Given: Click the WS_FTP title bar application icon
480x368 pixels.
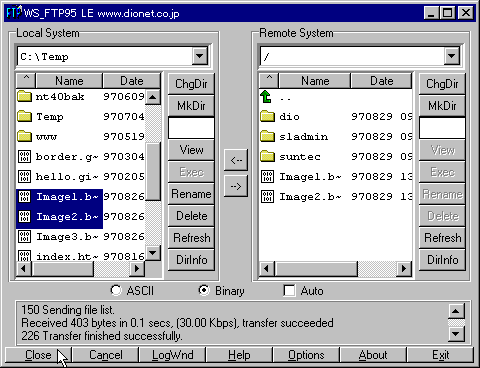Looking at the screenshot, I should [14, 13].
